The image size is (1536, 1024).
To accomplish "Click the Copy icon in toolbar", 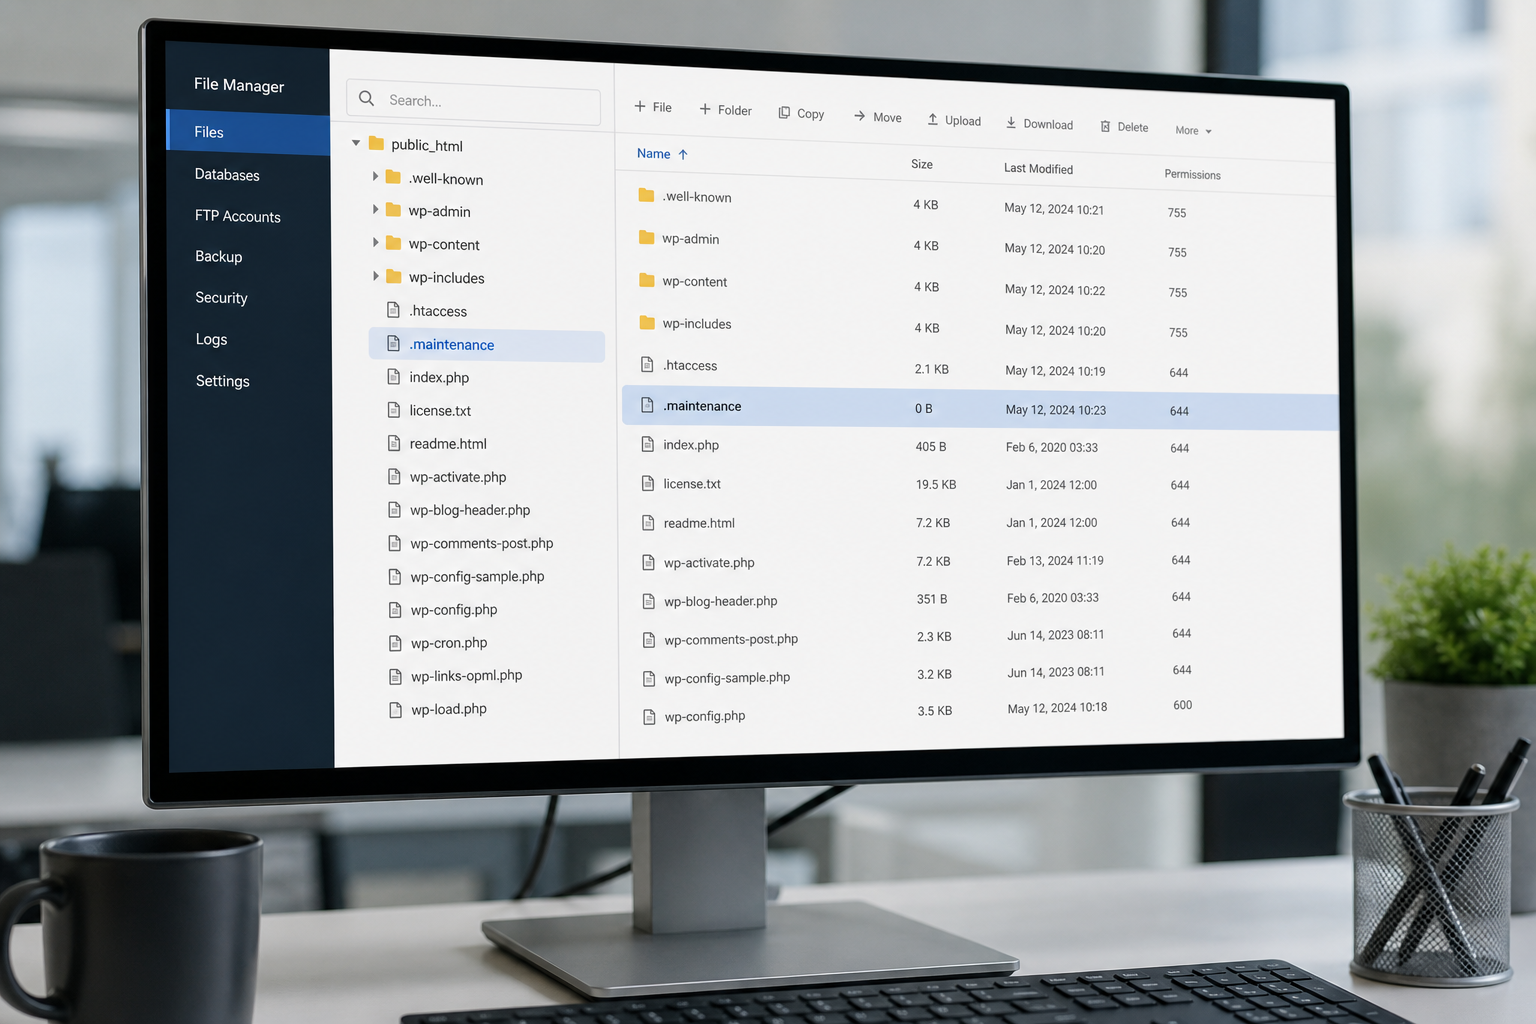I will click(x=784, y=113).
